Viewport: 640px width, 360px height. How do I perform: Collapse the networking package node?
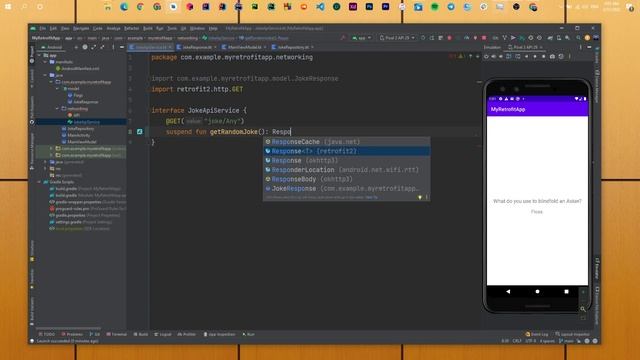click(57, 109)
